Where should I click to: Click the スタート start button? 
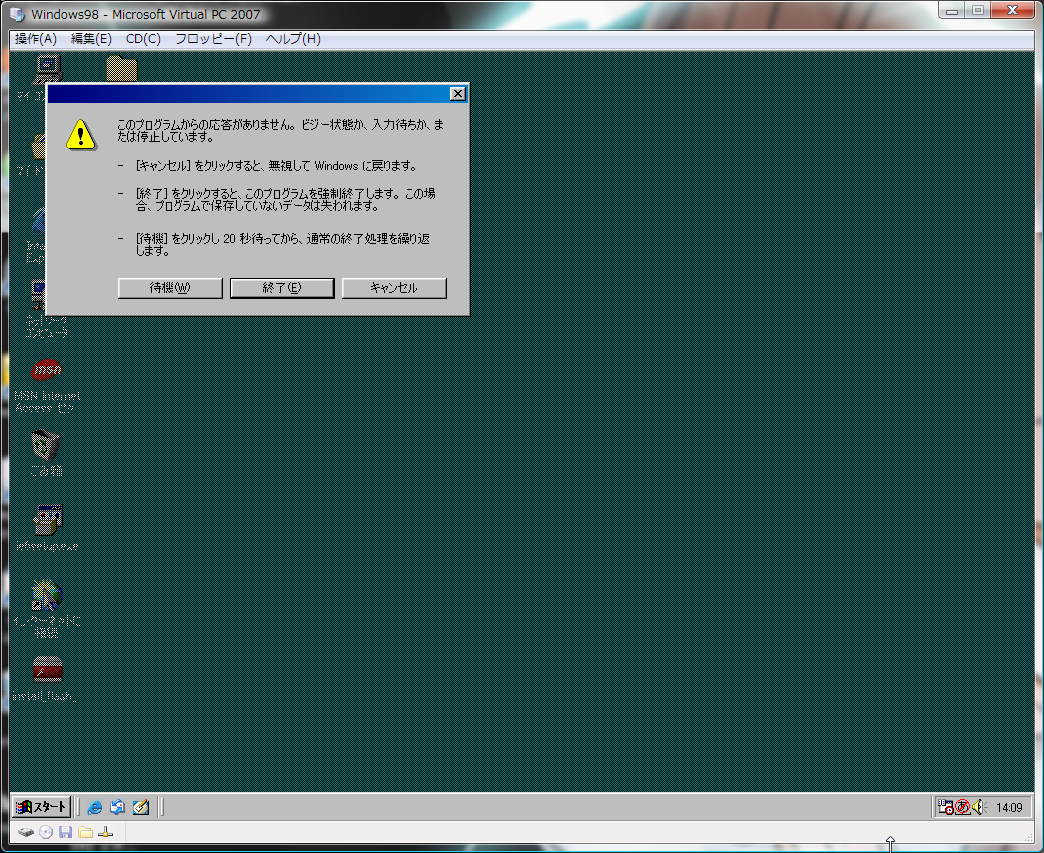coord(41,806)
